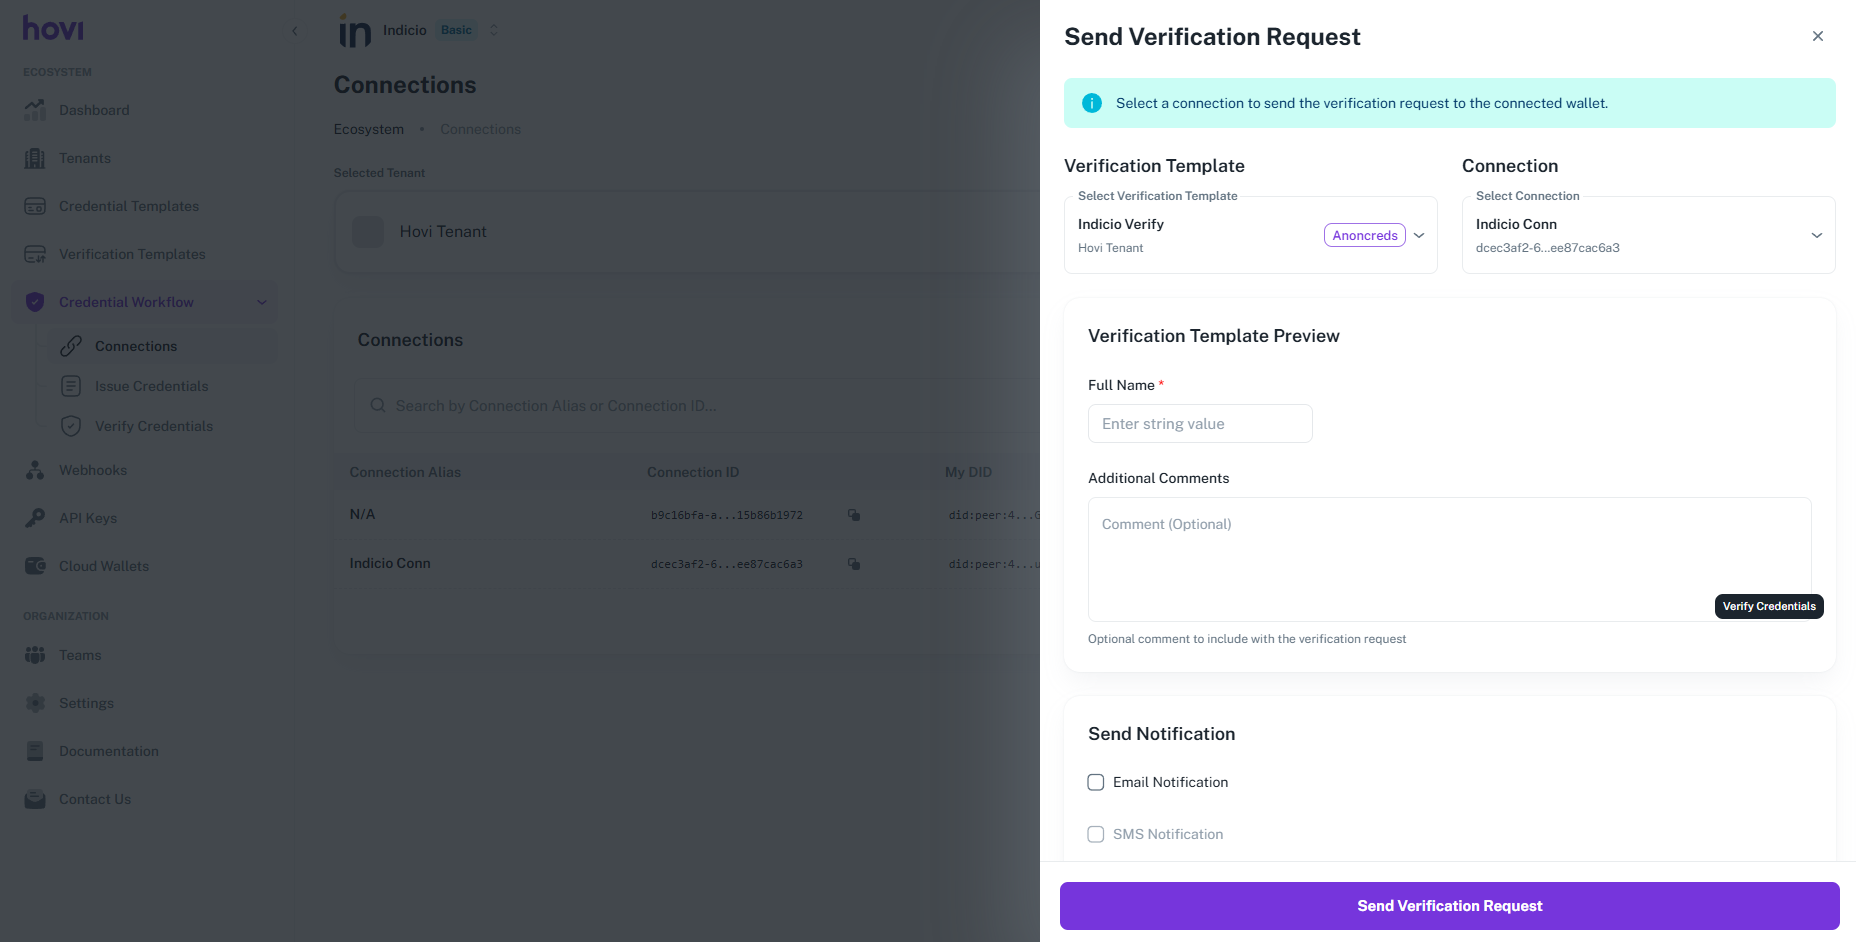Collapse the Credential Workflow menu
This screenshot has width=1856, height=942.
click(x=262, y=302)
